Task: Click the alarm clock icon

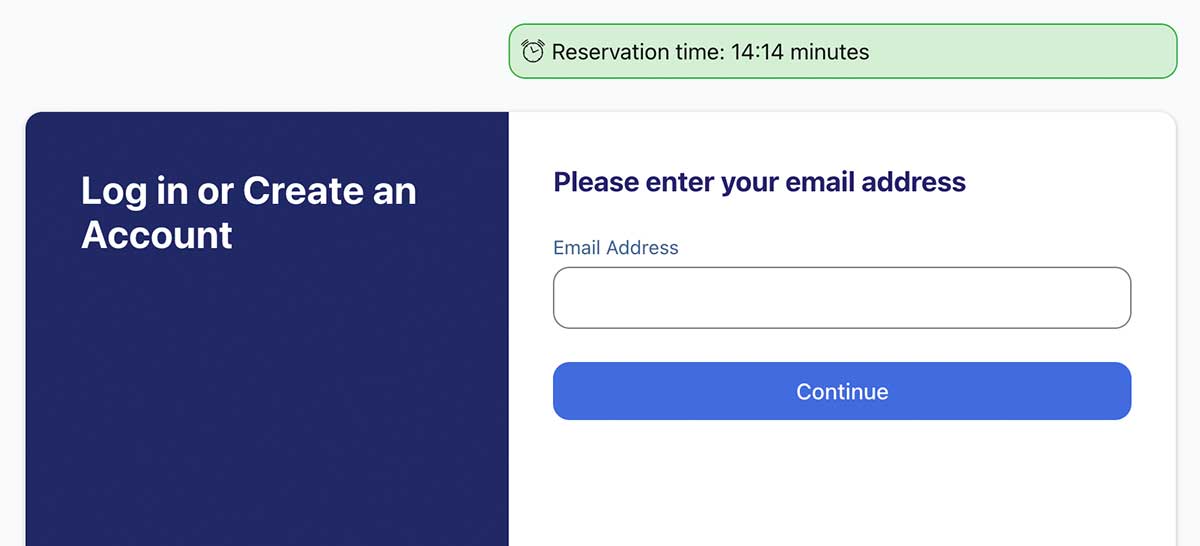Action: coord(533,51)
